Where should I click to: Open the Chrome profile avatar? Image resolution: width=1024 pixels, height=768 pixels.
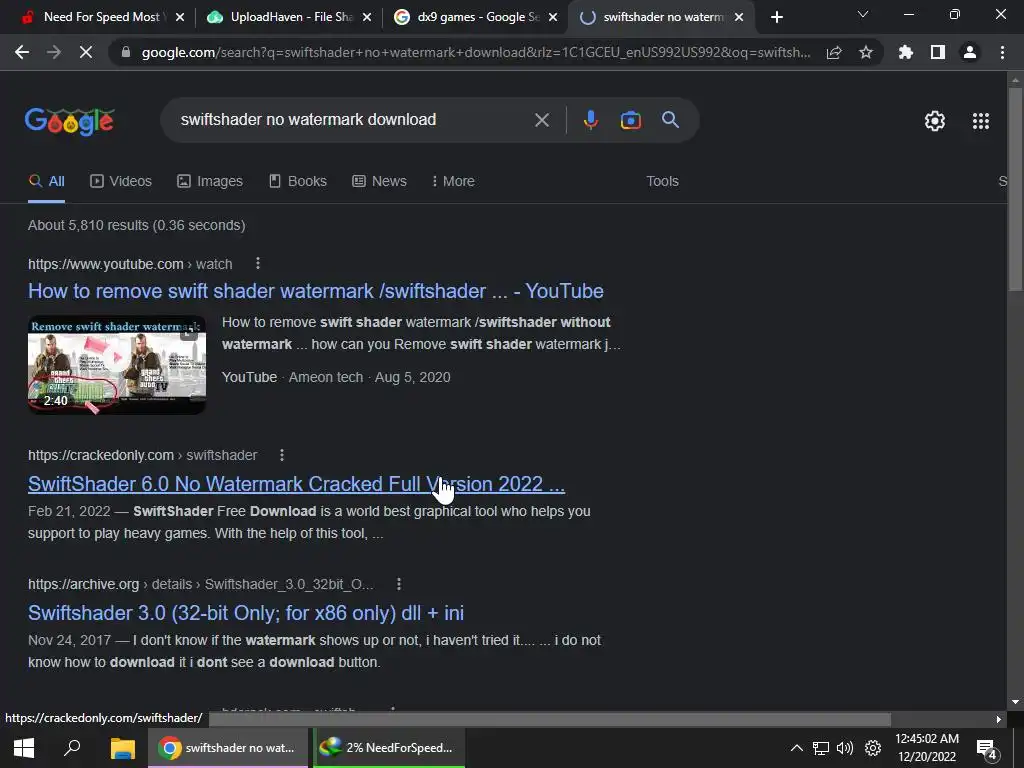click(970, 52)
